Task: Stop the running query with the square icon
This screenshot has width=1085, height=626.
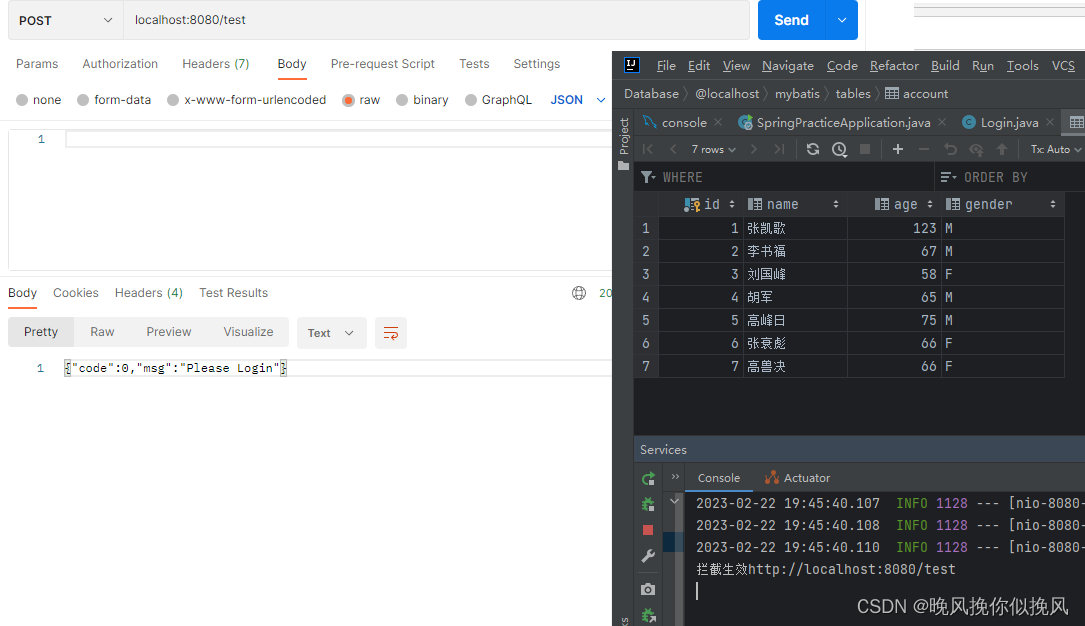Action: (865, 149)
